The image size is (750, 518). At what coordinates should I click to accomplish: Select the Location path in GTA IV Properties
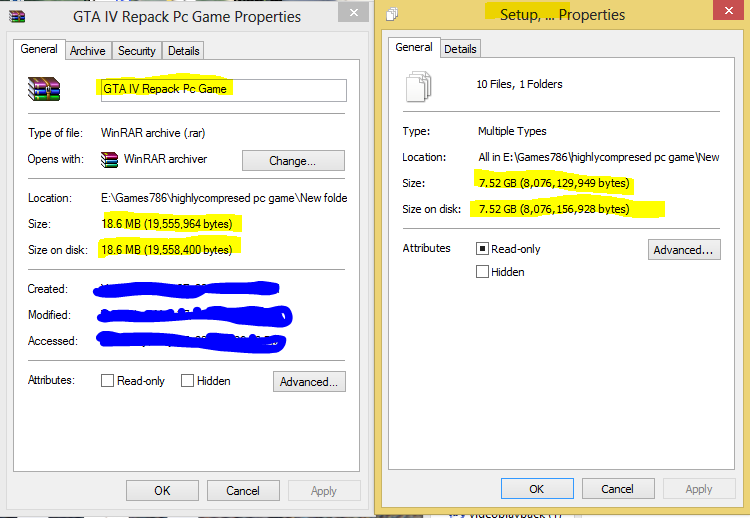coord(224,198)
